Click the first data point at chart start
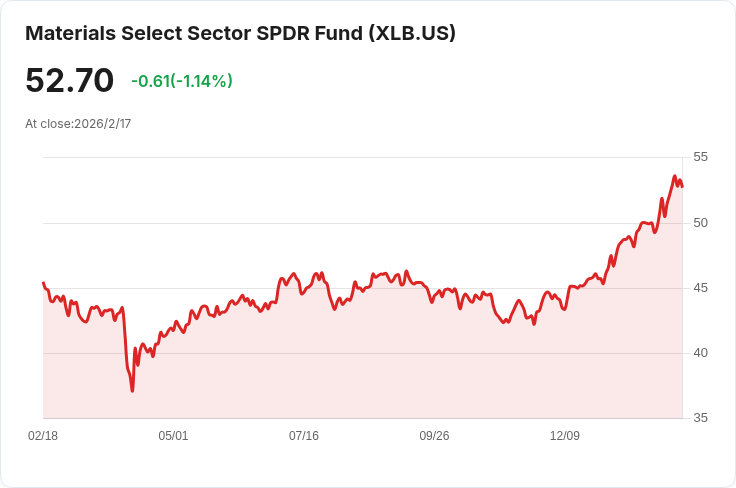The width and height of the screenshot is (736, 488). click(43, 282)
